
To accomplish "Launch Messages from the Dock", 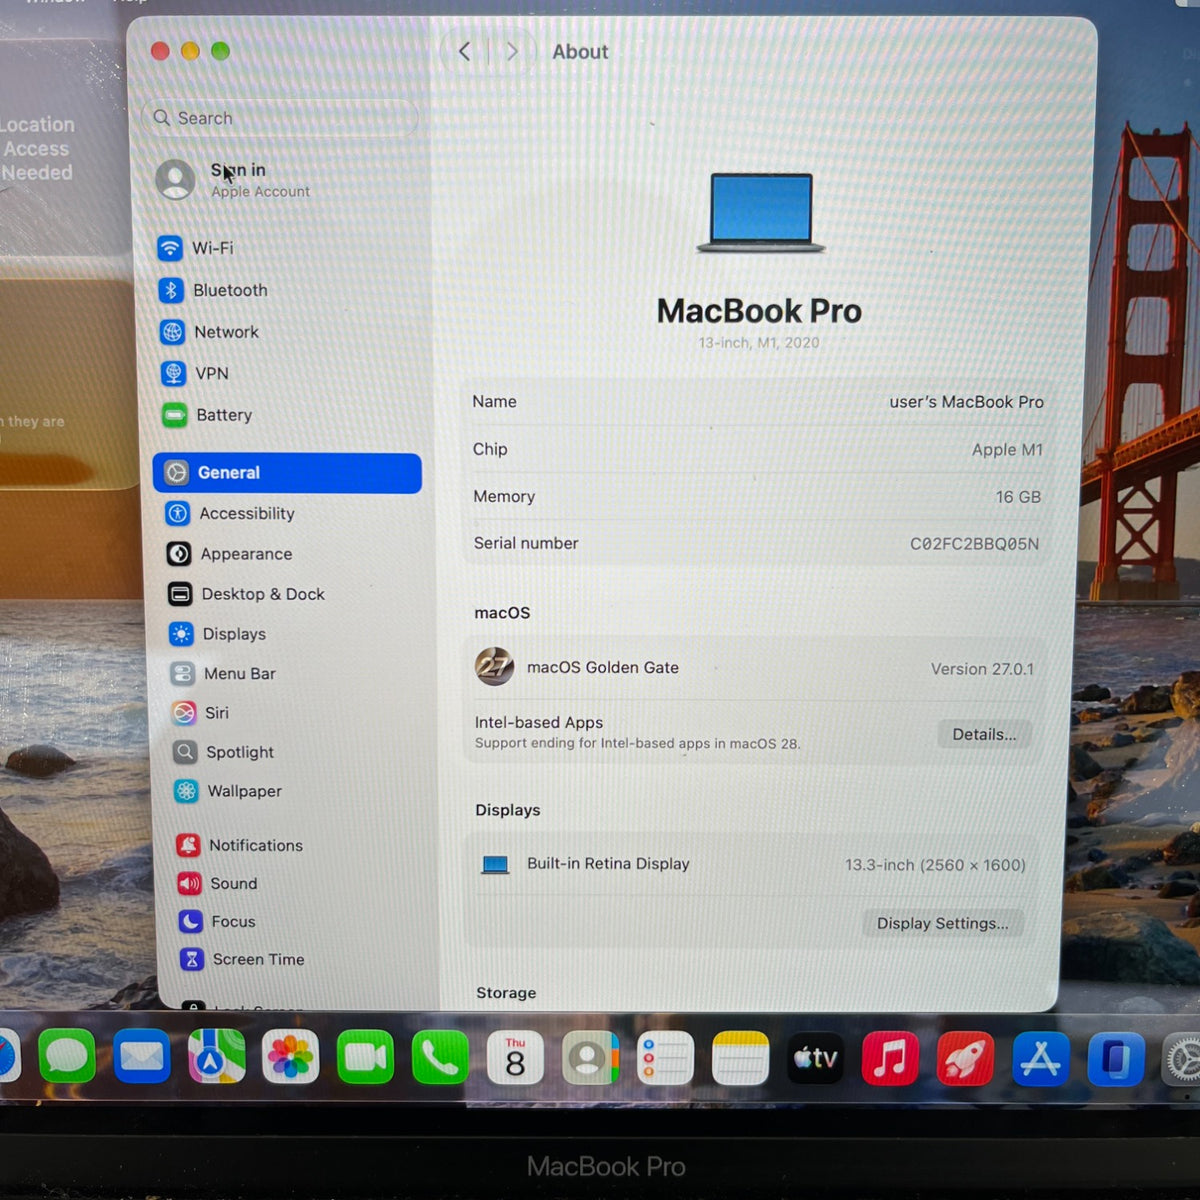I will coord(67,1057).
